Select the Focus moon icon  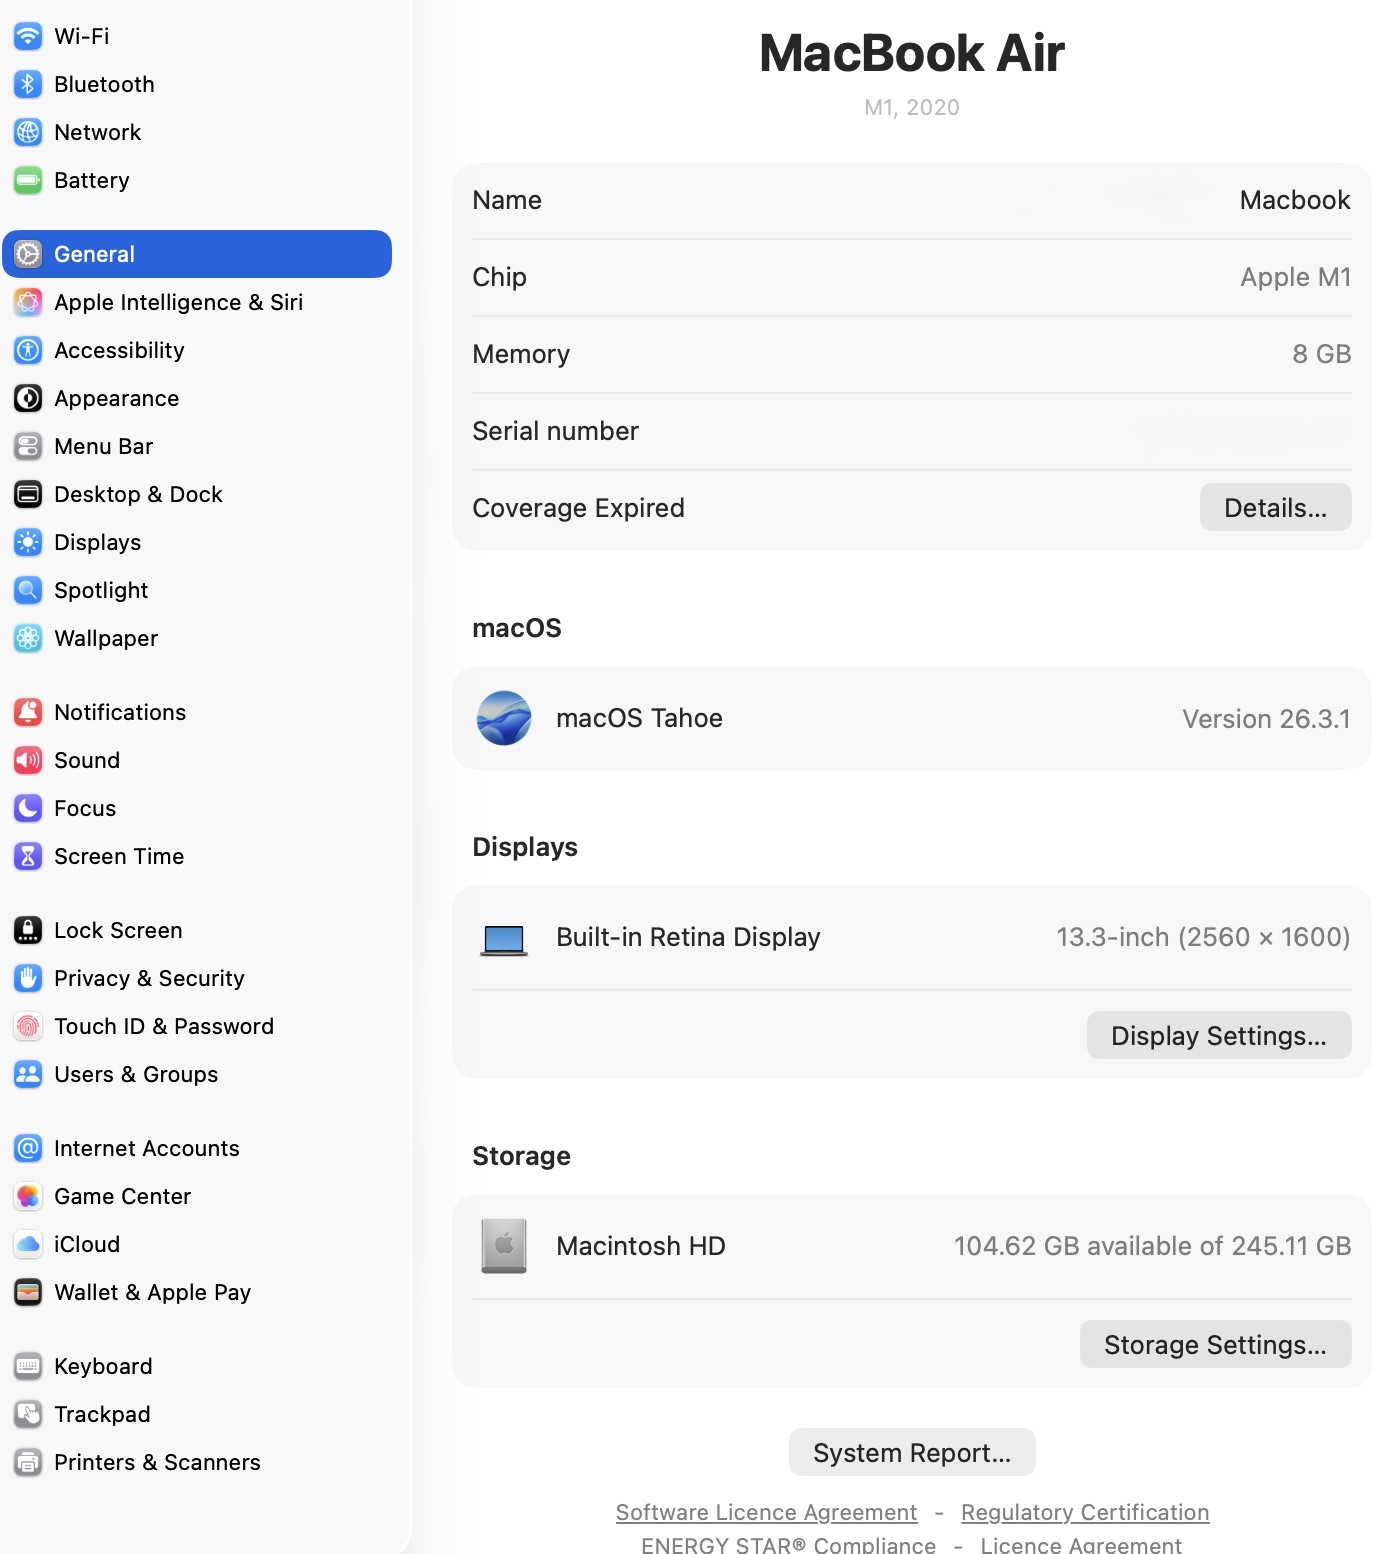coord(28,808)
